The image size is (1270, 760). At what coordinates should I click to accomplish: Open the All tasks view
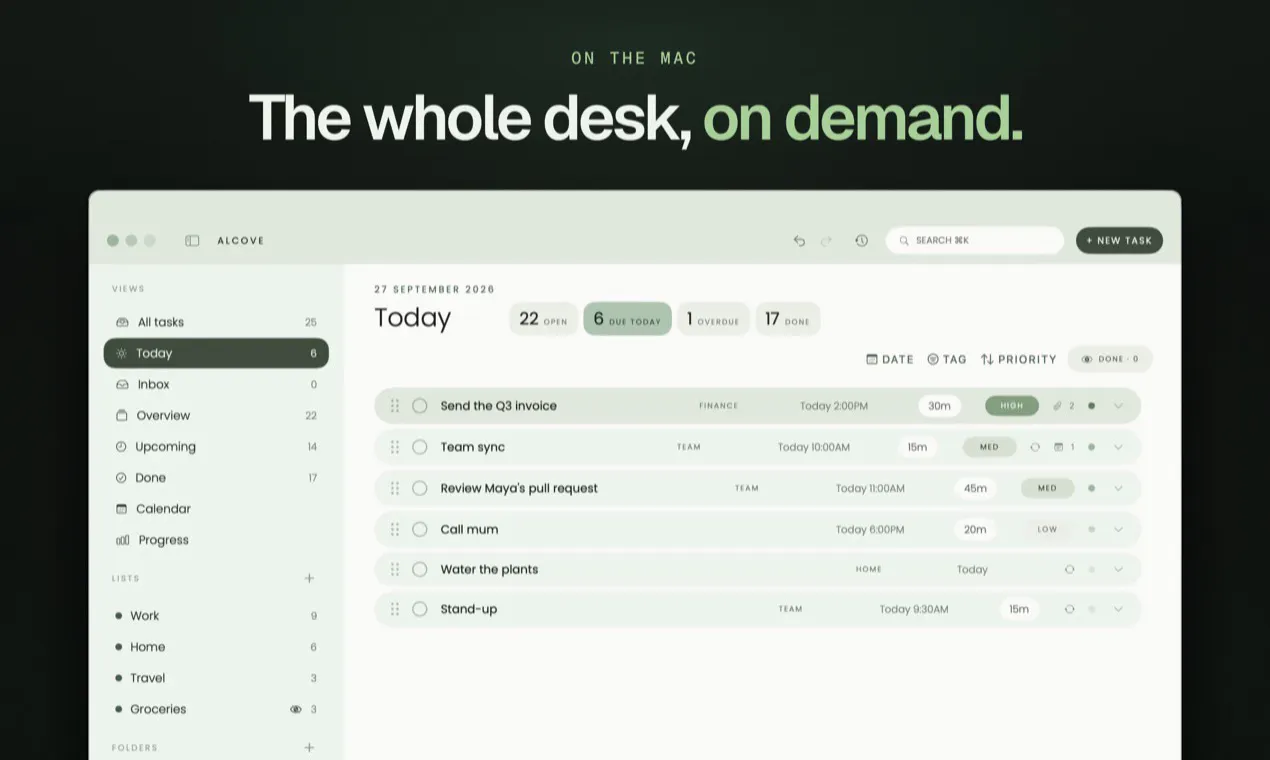tap(216, 322)
